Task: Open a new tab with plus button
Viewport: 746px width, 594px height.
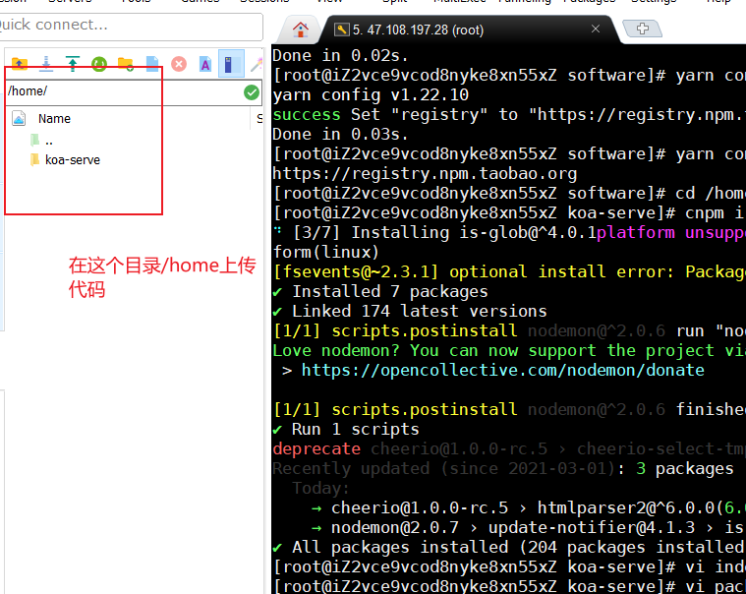Action: [642, 29]
